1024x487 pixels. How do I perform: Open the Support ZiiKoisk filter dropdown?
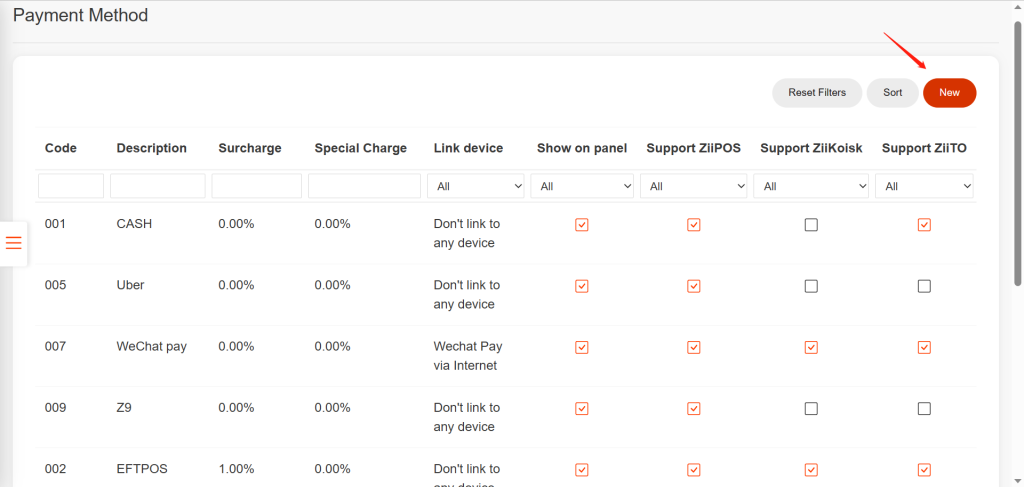tap(811, 186)
